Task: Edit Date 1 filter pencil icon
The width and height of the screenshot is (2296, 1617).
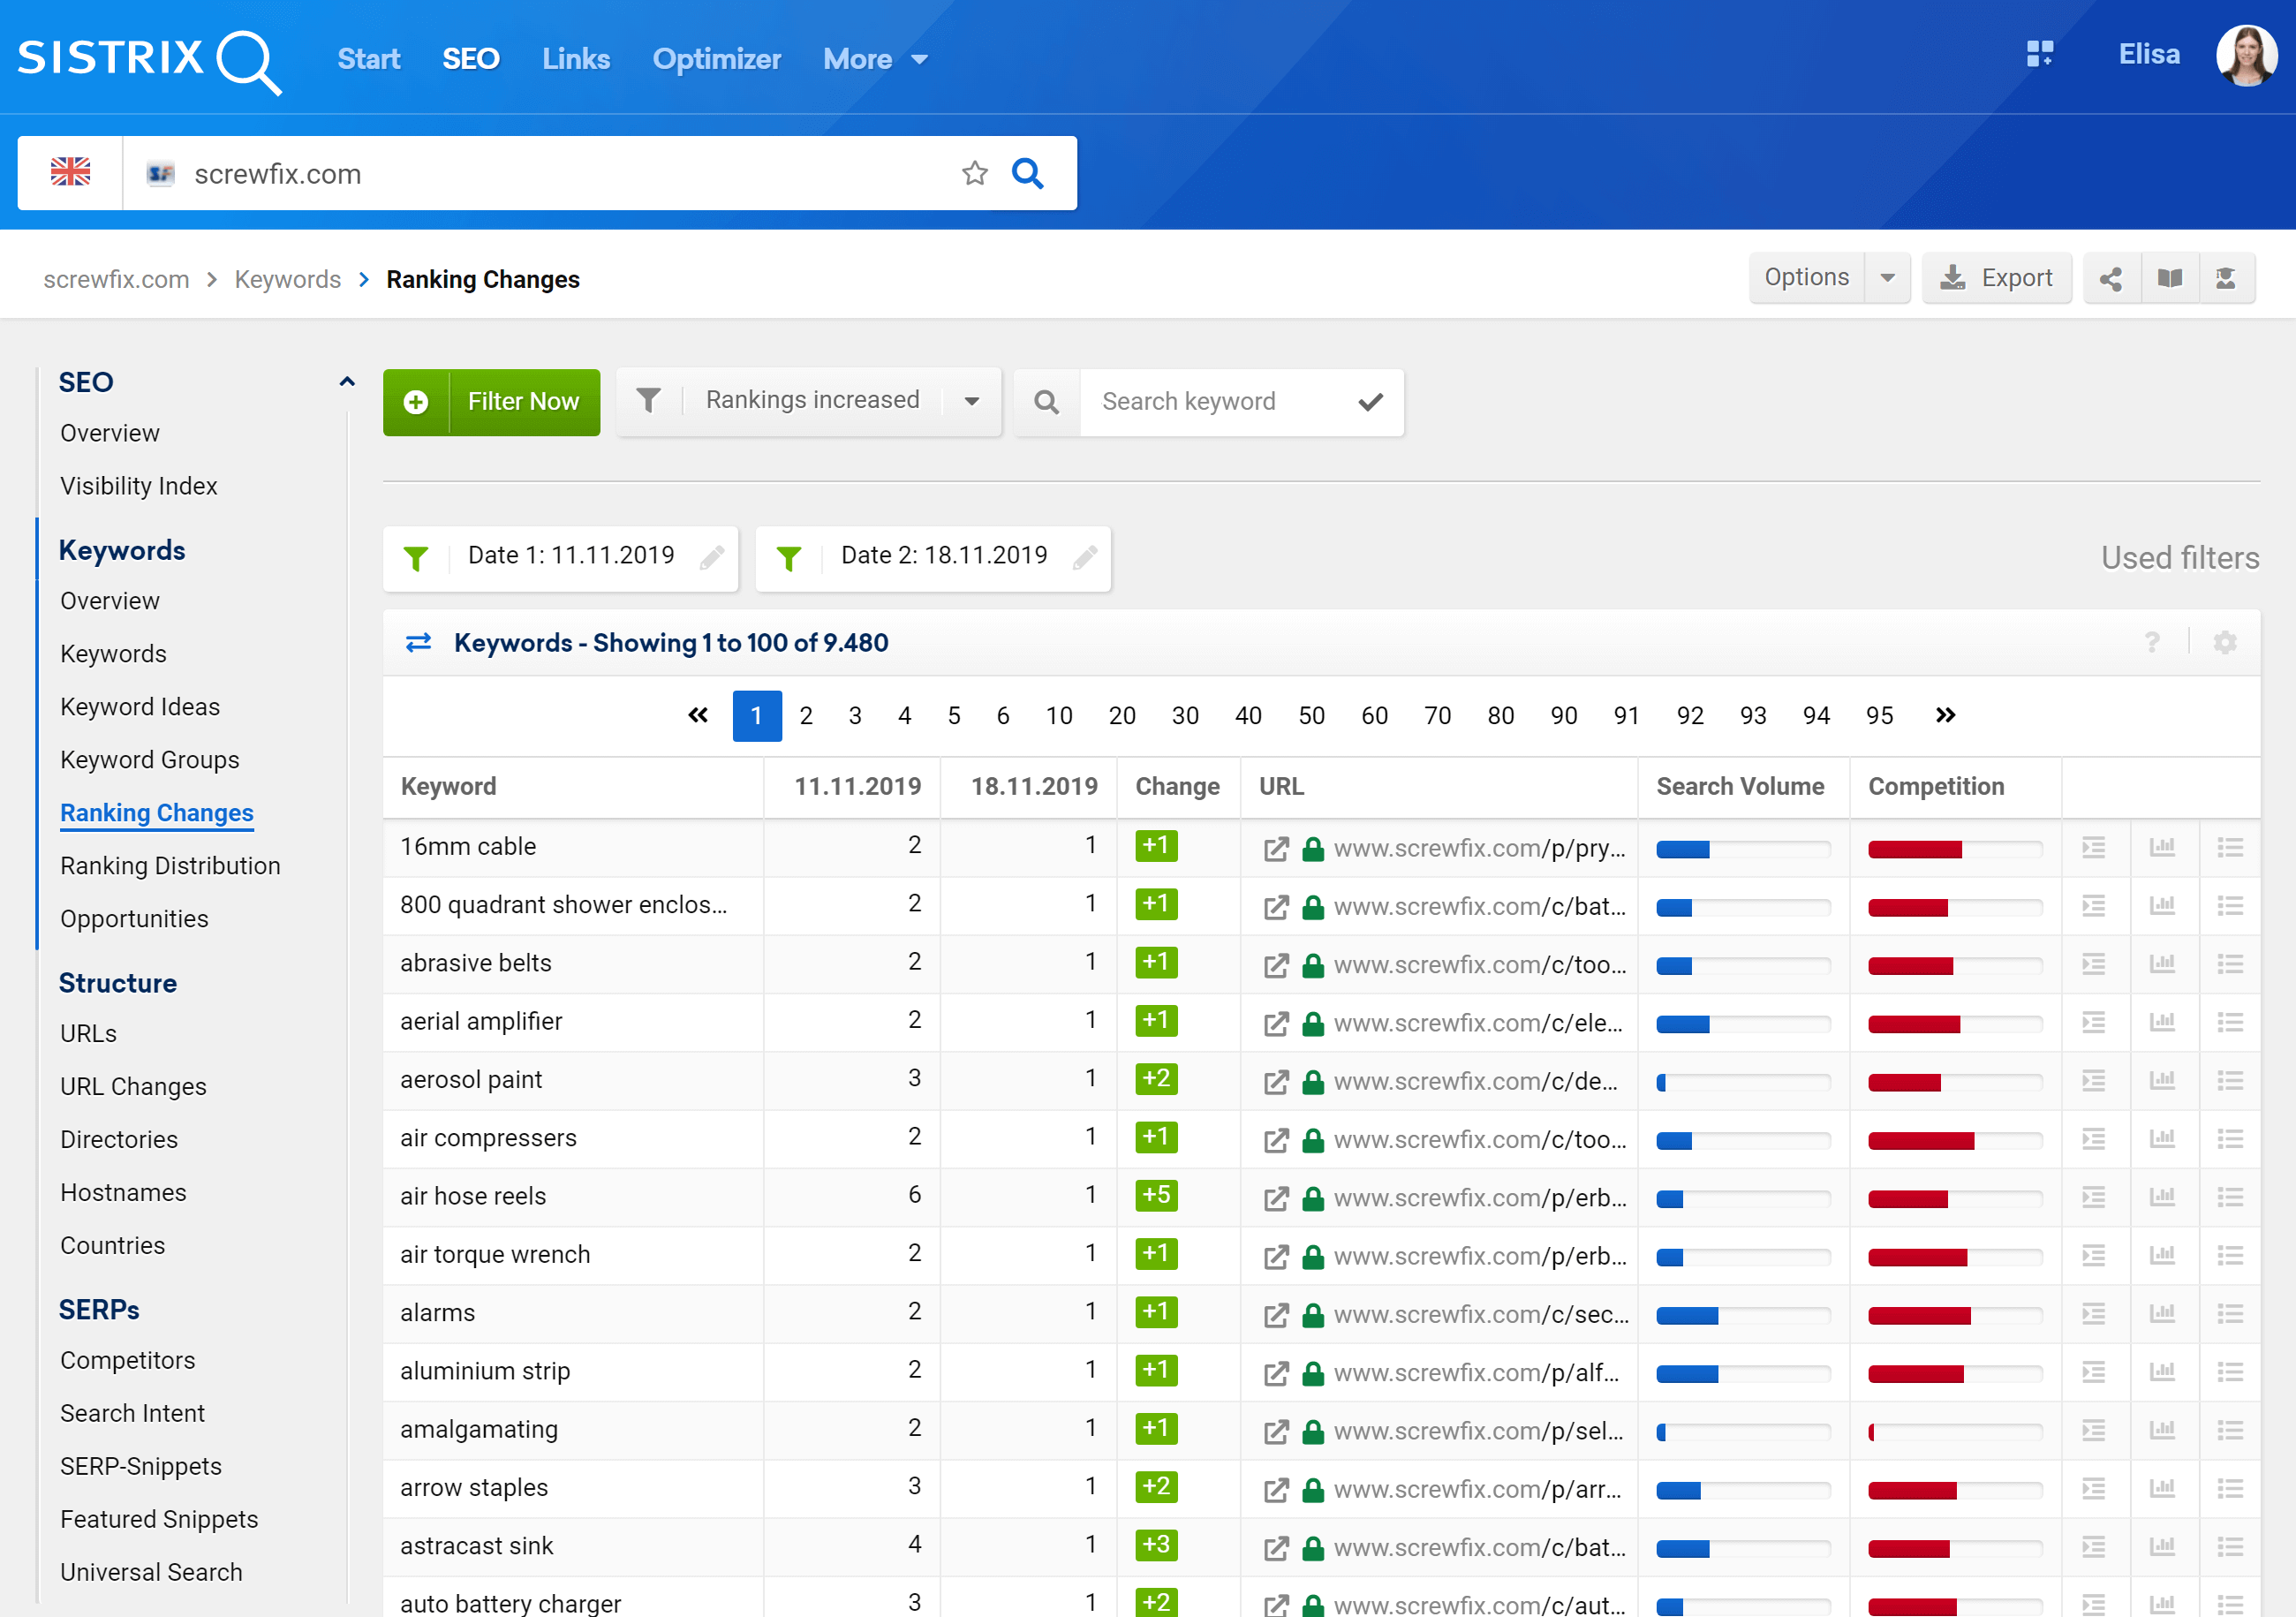Action: (711, 557)
